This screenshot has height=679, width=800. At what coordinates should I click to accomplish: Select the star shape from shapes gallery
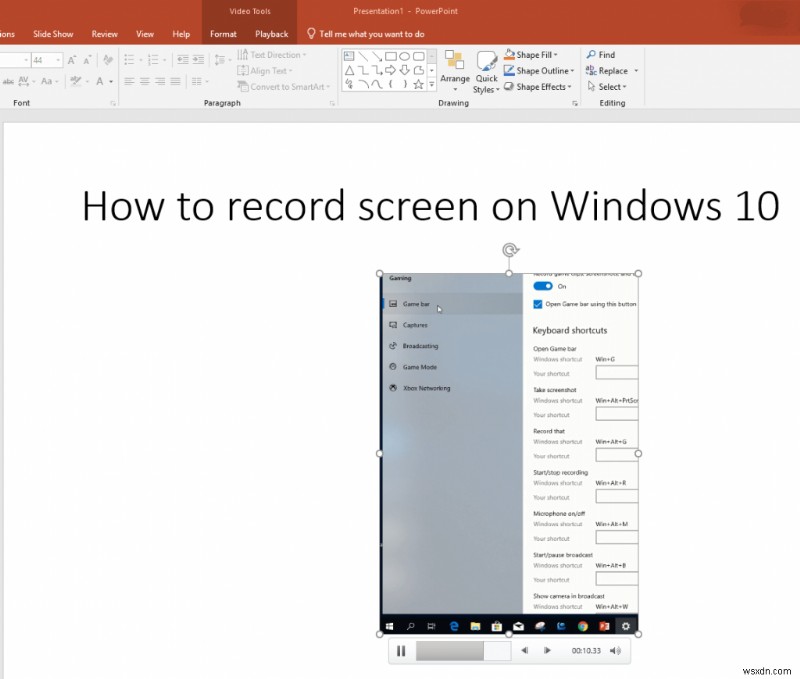tap(418, 84)
